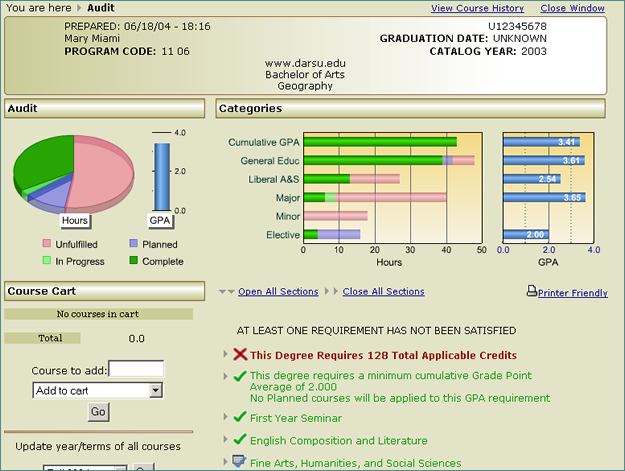625x471 pixels.
Task: Open the Add to cart dropdown
Action: 98,391
